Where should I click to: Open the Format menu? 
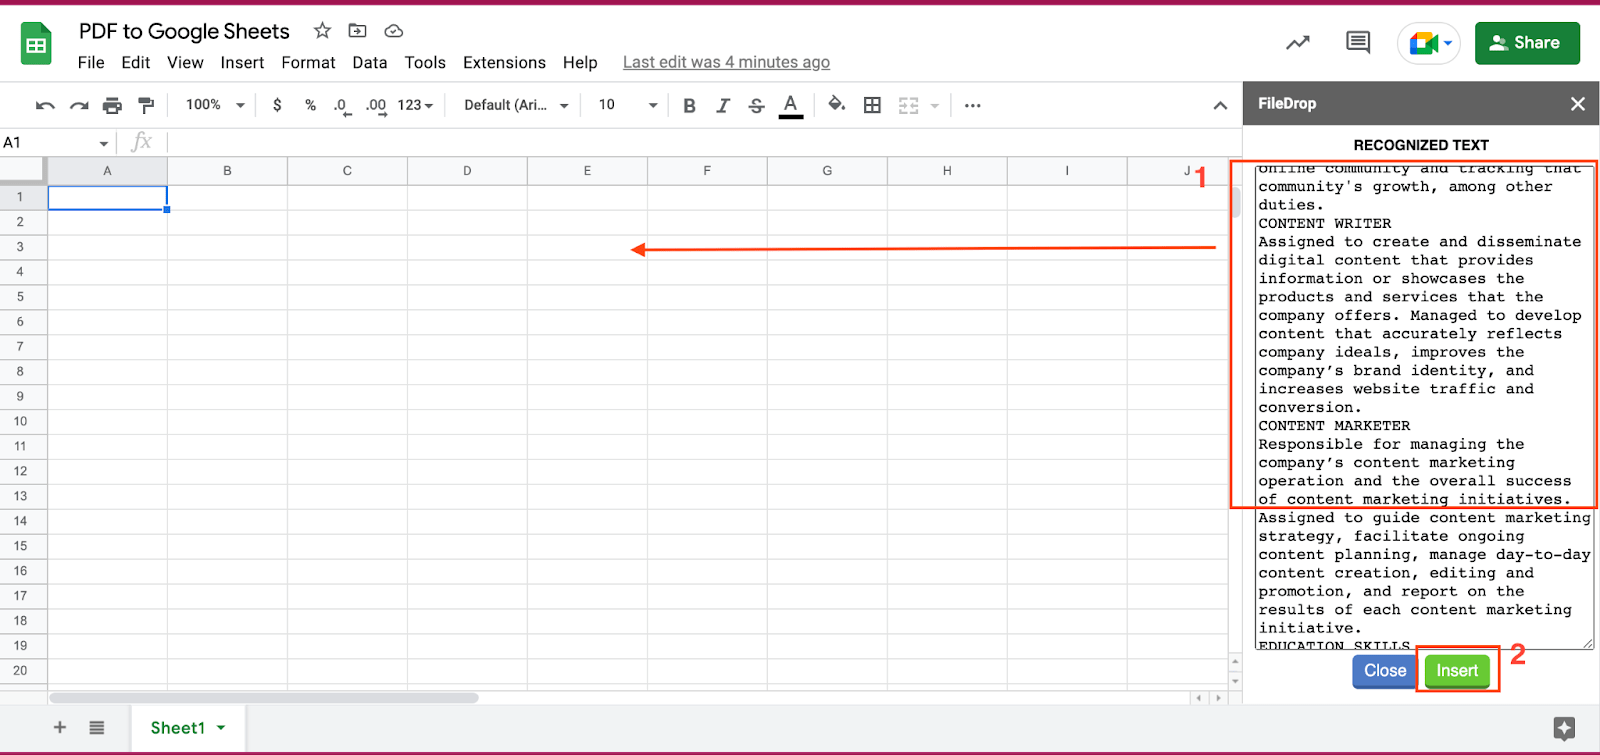pos(308,62)
